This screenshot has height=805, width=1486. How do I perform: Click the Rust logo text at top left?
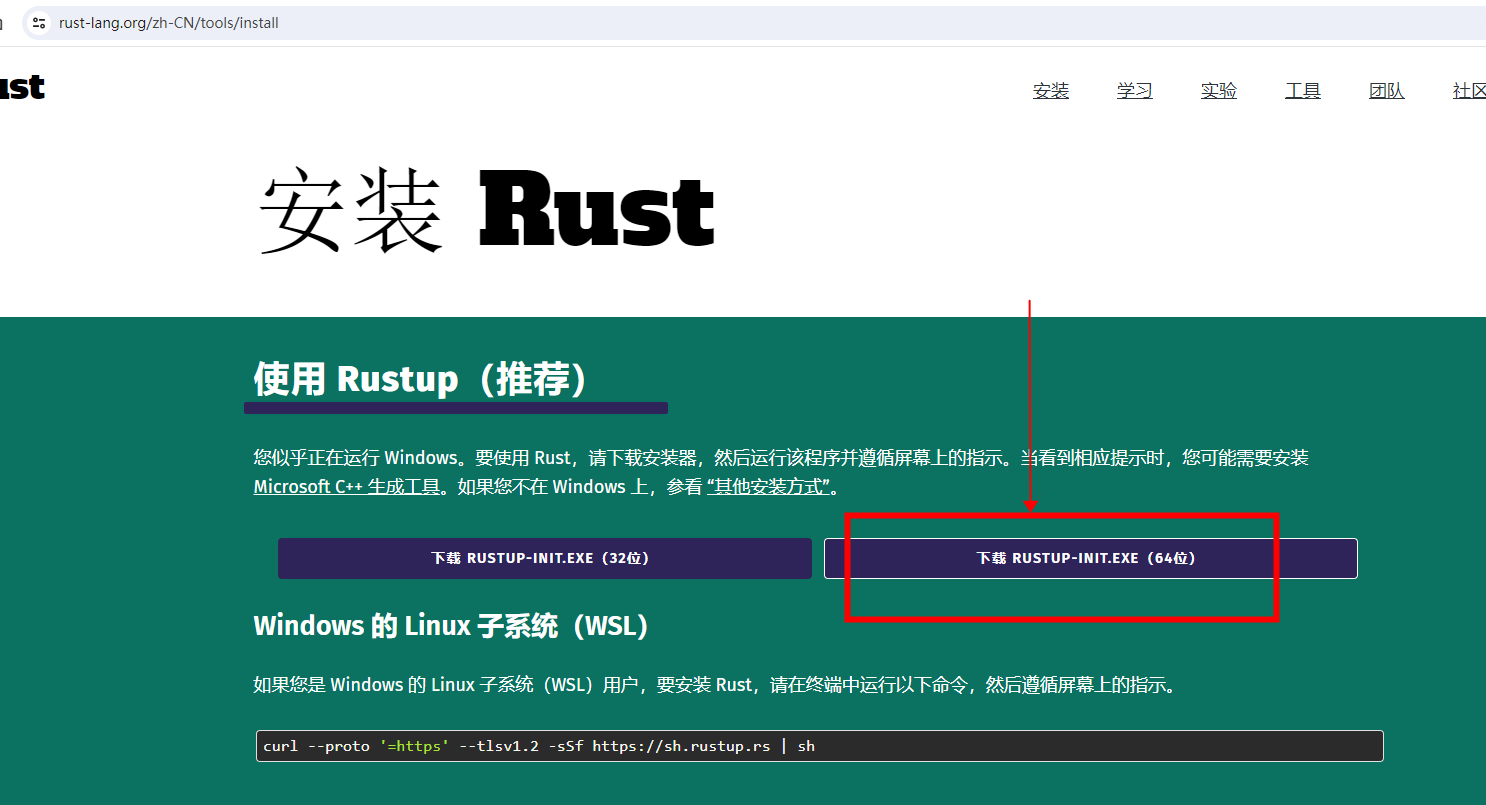(x=22, y=87)
